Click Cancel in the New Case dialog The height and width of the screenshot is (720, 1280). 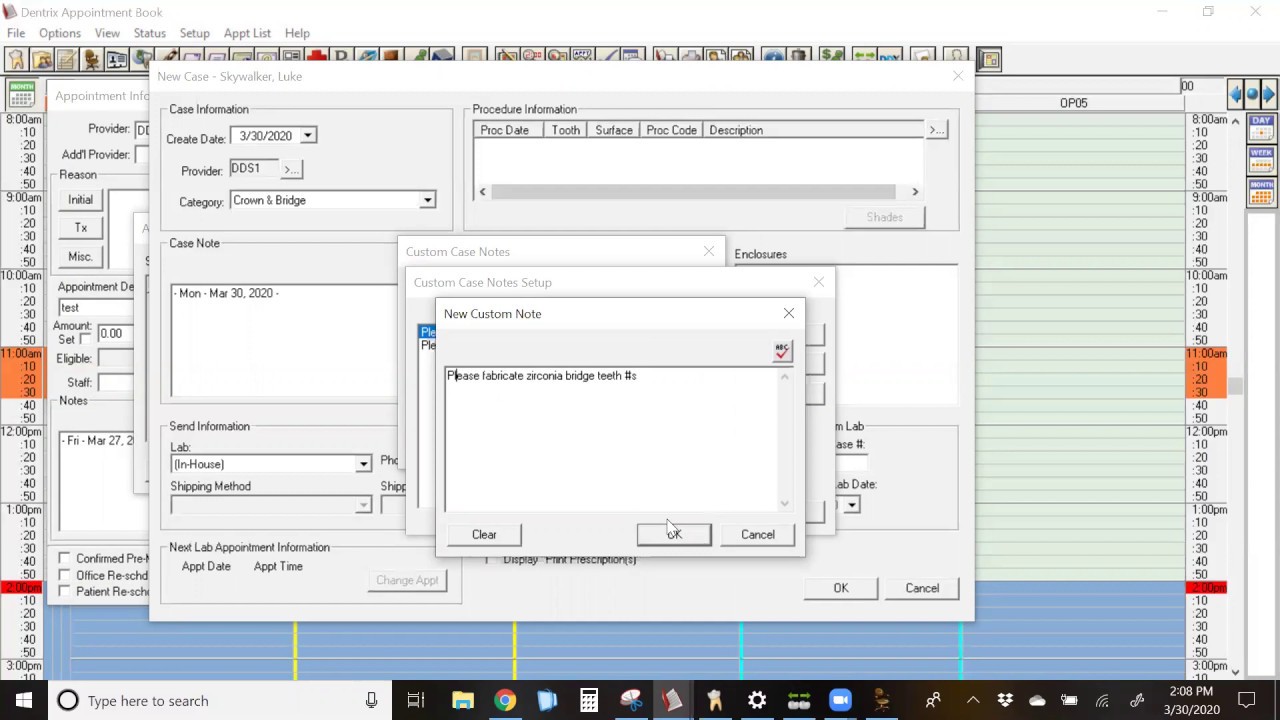pos(922,588)
